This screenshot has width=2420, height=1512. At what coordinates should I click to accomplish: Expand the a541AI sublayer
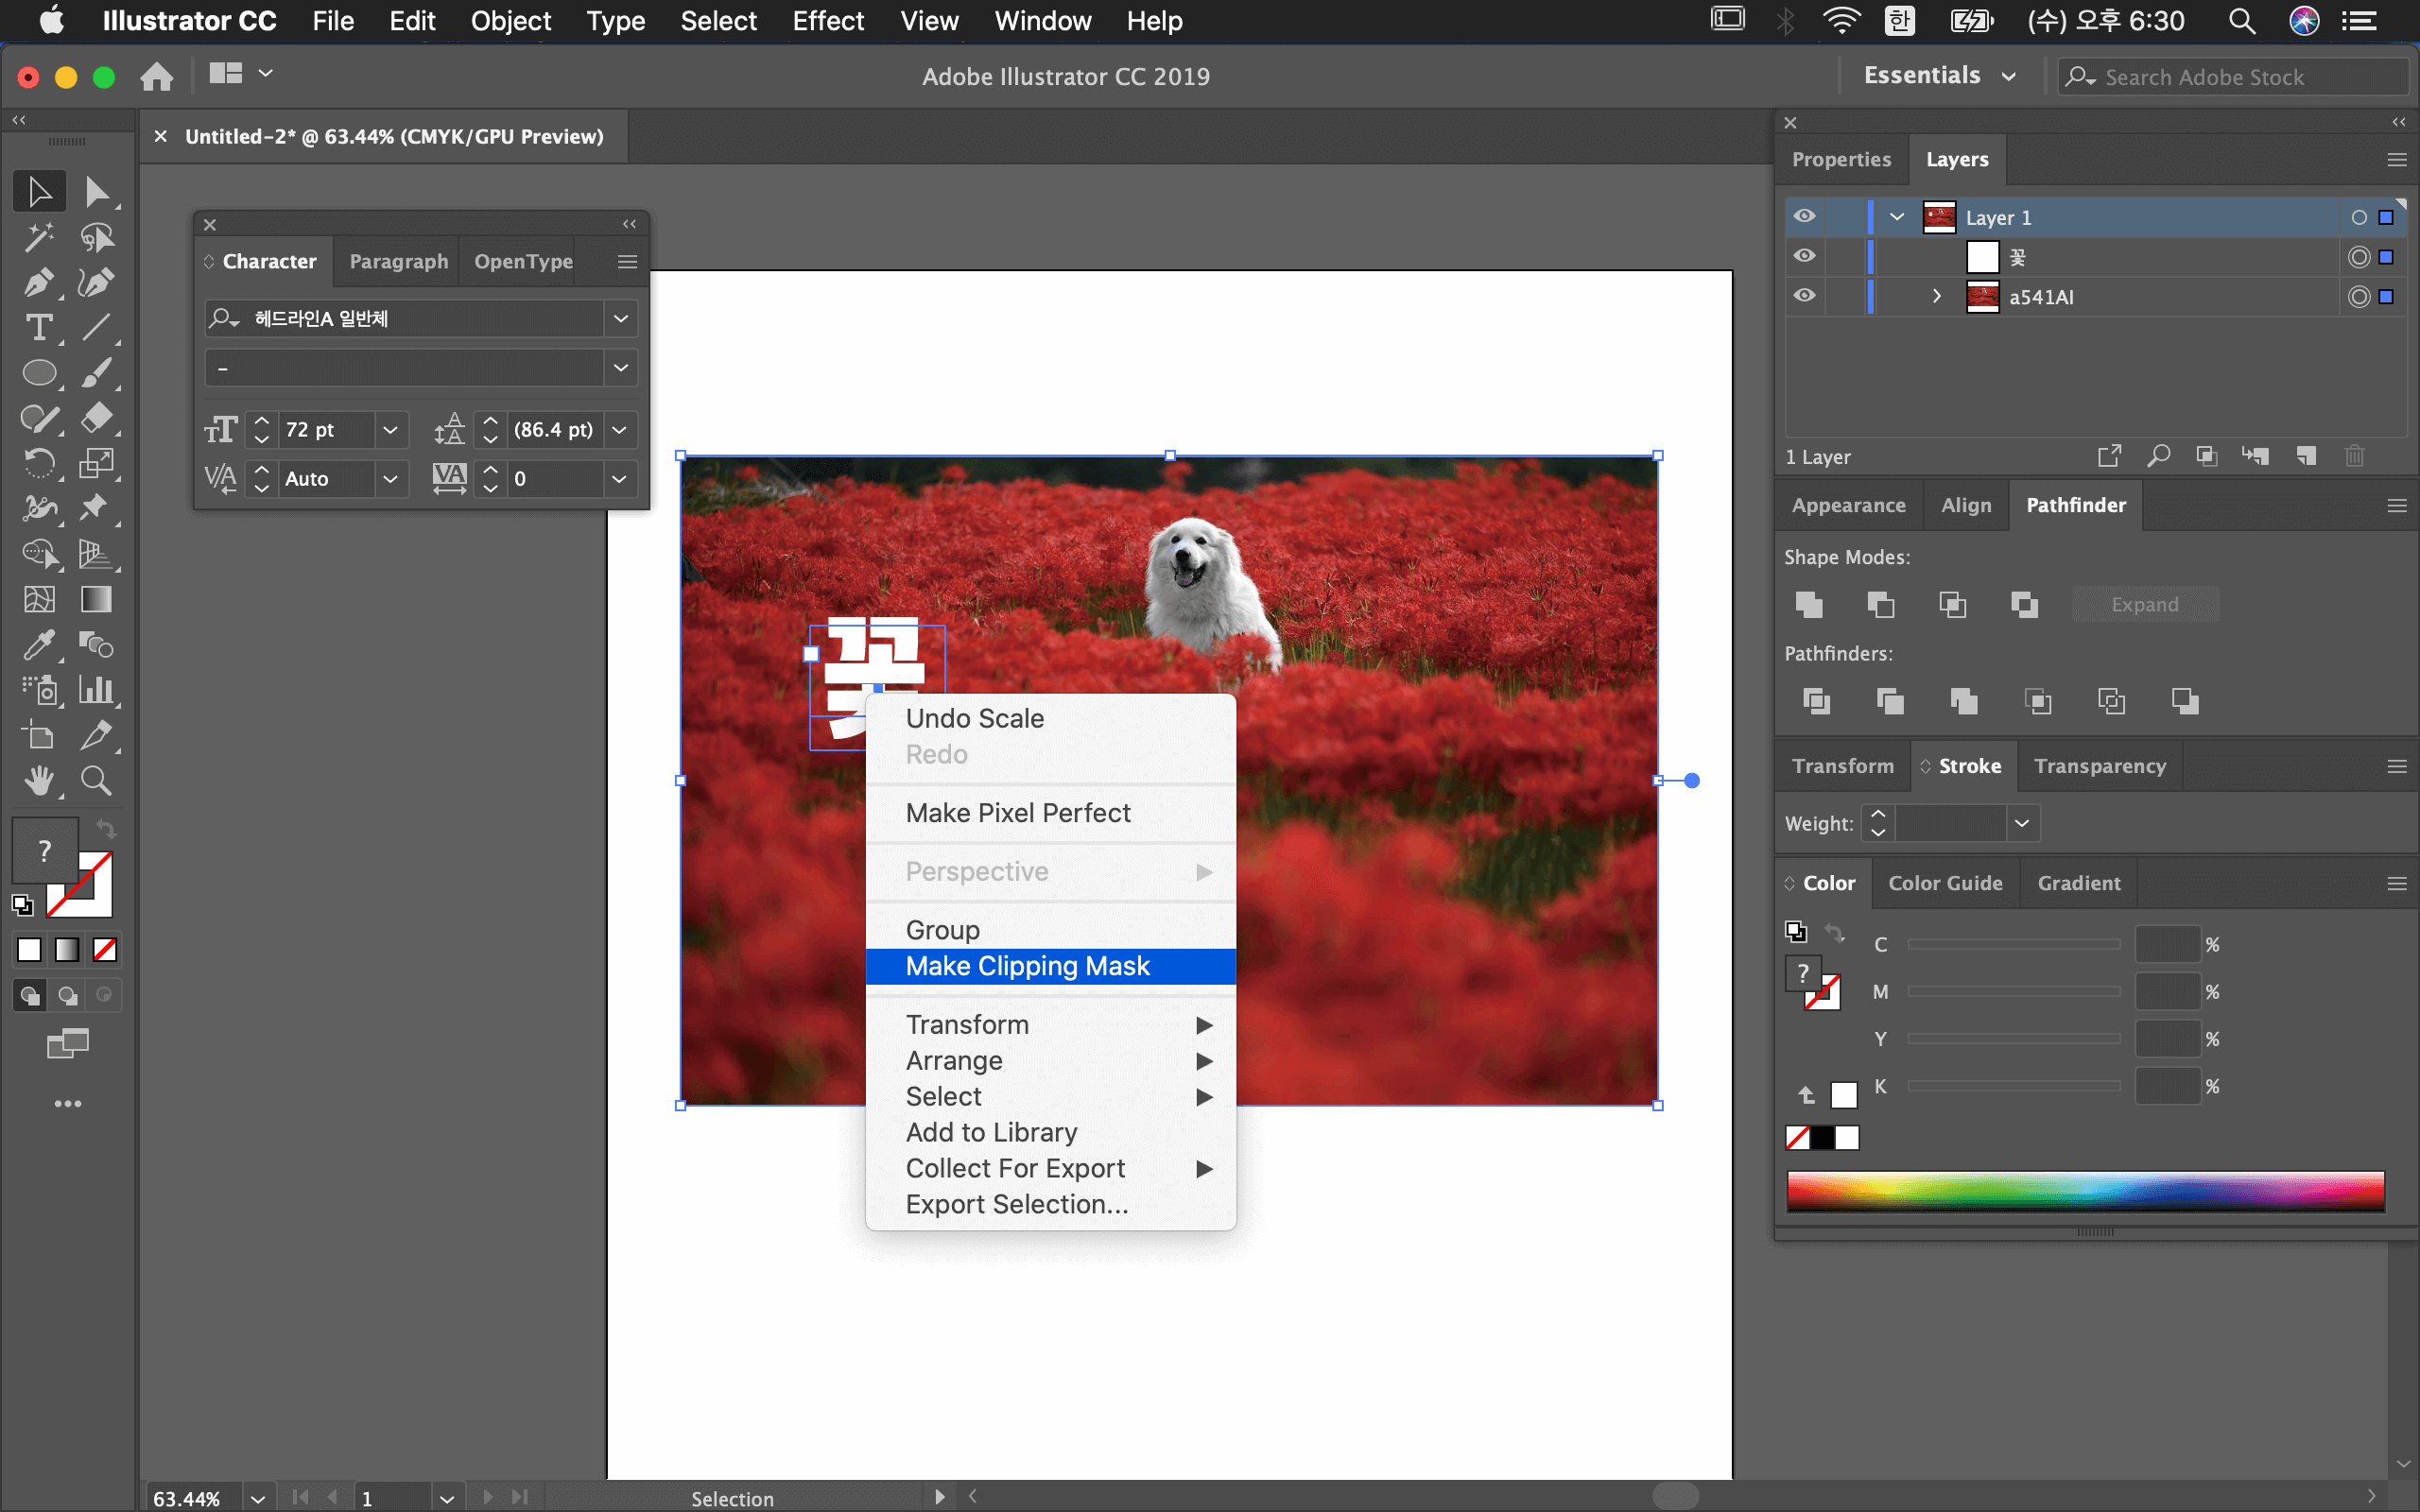click(1937, 296)
